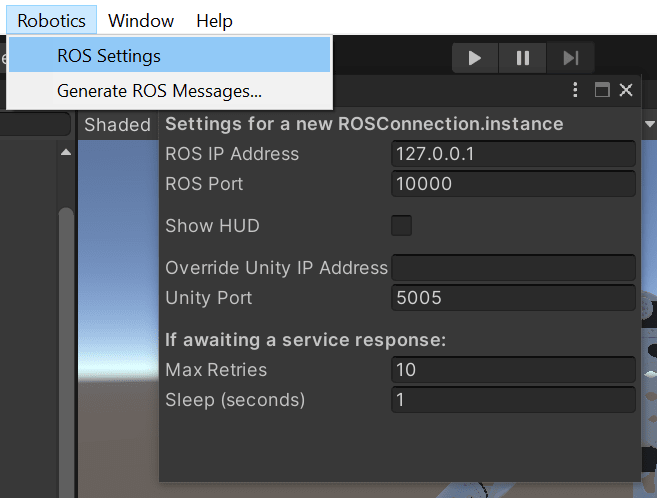Image resolution: width=657 pixels, height=498 pixels.
Task: Click the Override Unity IP Address field
Action: [x=513, y=267]
